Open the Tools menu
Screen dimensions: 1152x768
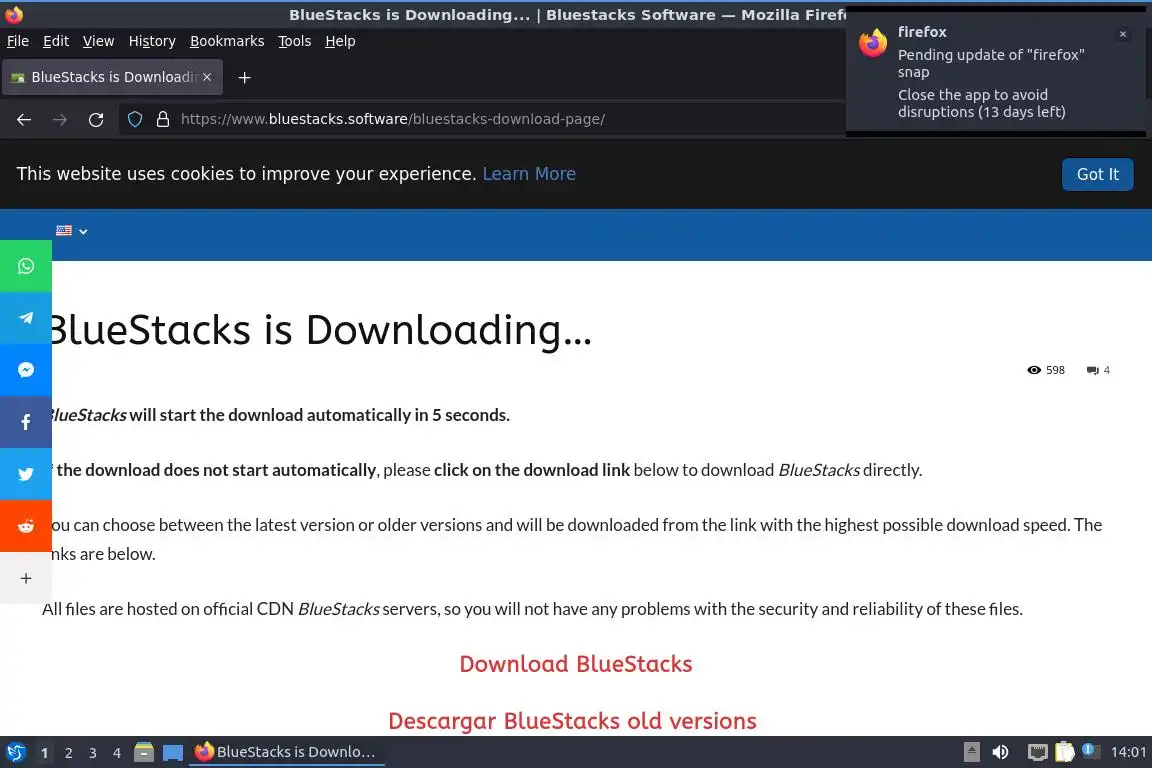point(295,41)
